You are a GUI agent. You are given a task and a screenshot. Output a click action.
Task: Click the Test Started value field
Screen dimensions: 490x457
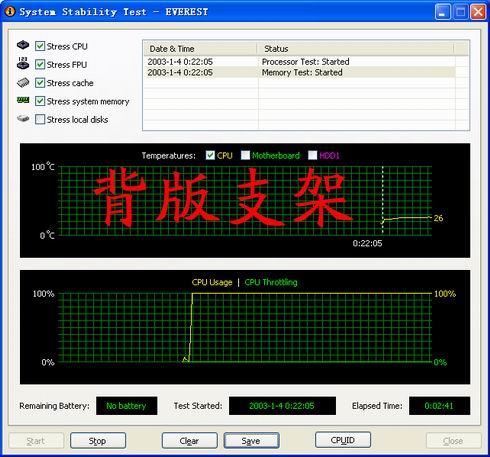[x=282, y=406]
